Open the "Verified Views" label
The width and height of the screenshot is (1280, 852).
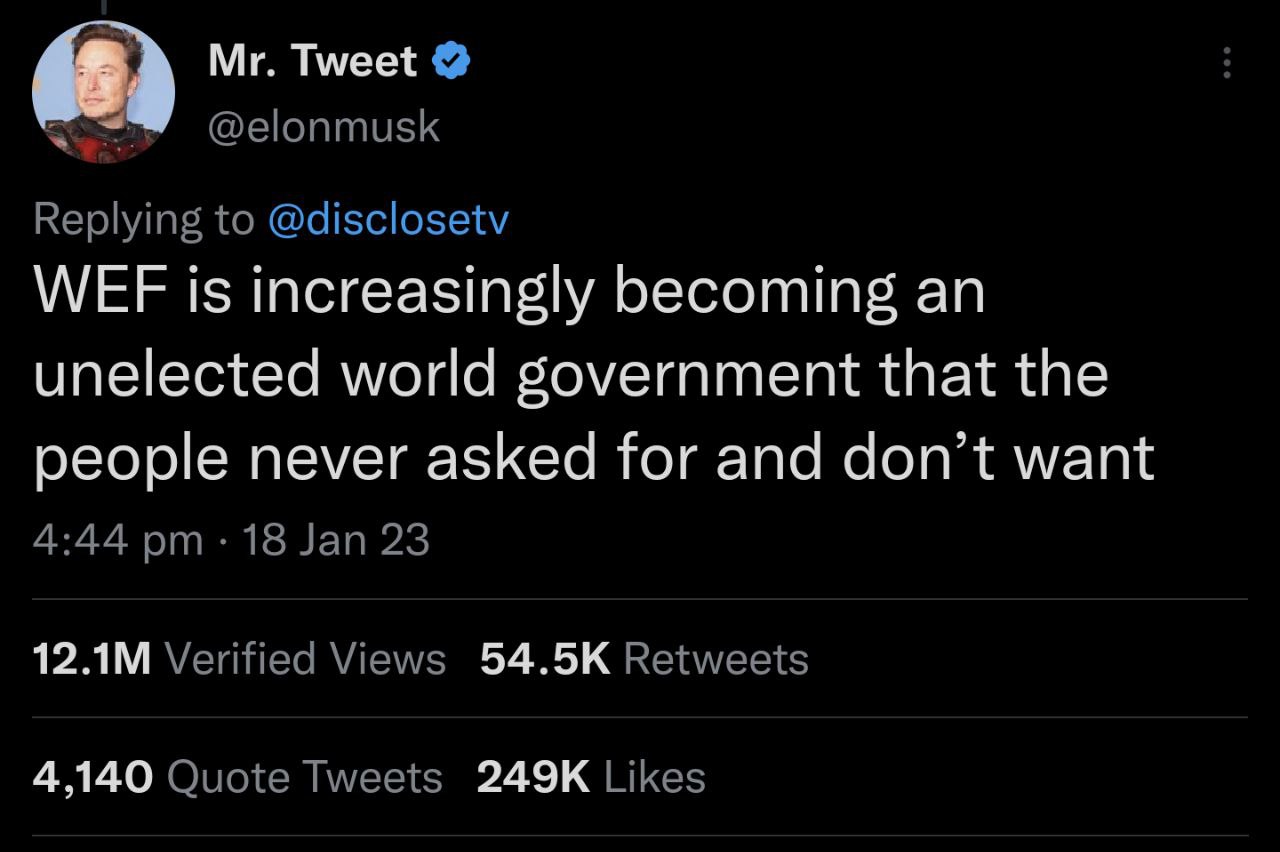pos(304,659)
